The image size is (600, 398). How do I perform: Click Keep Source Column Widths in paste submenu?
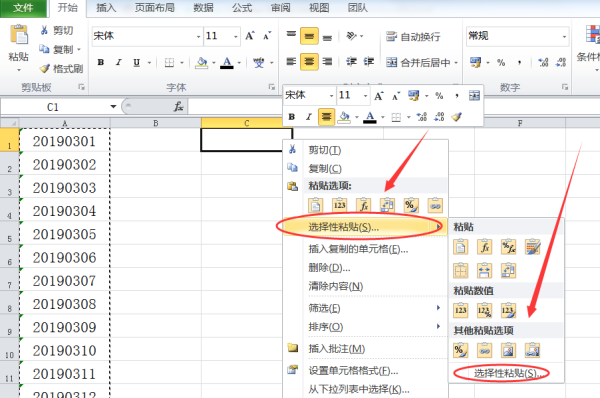point(484,271)
